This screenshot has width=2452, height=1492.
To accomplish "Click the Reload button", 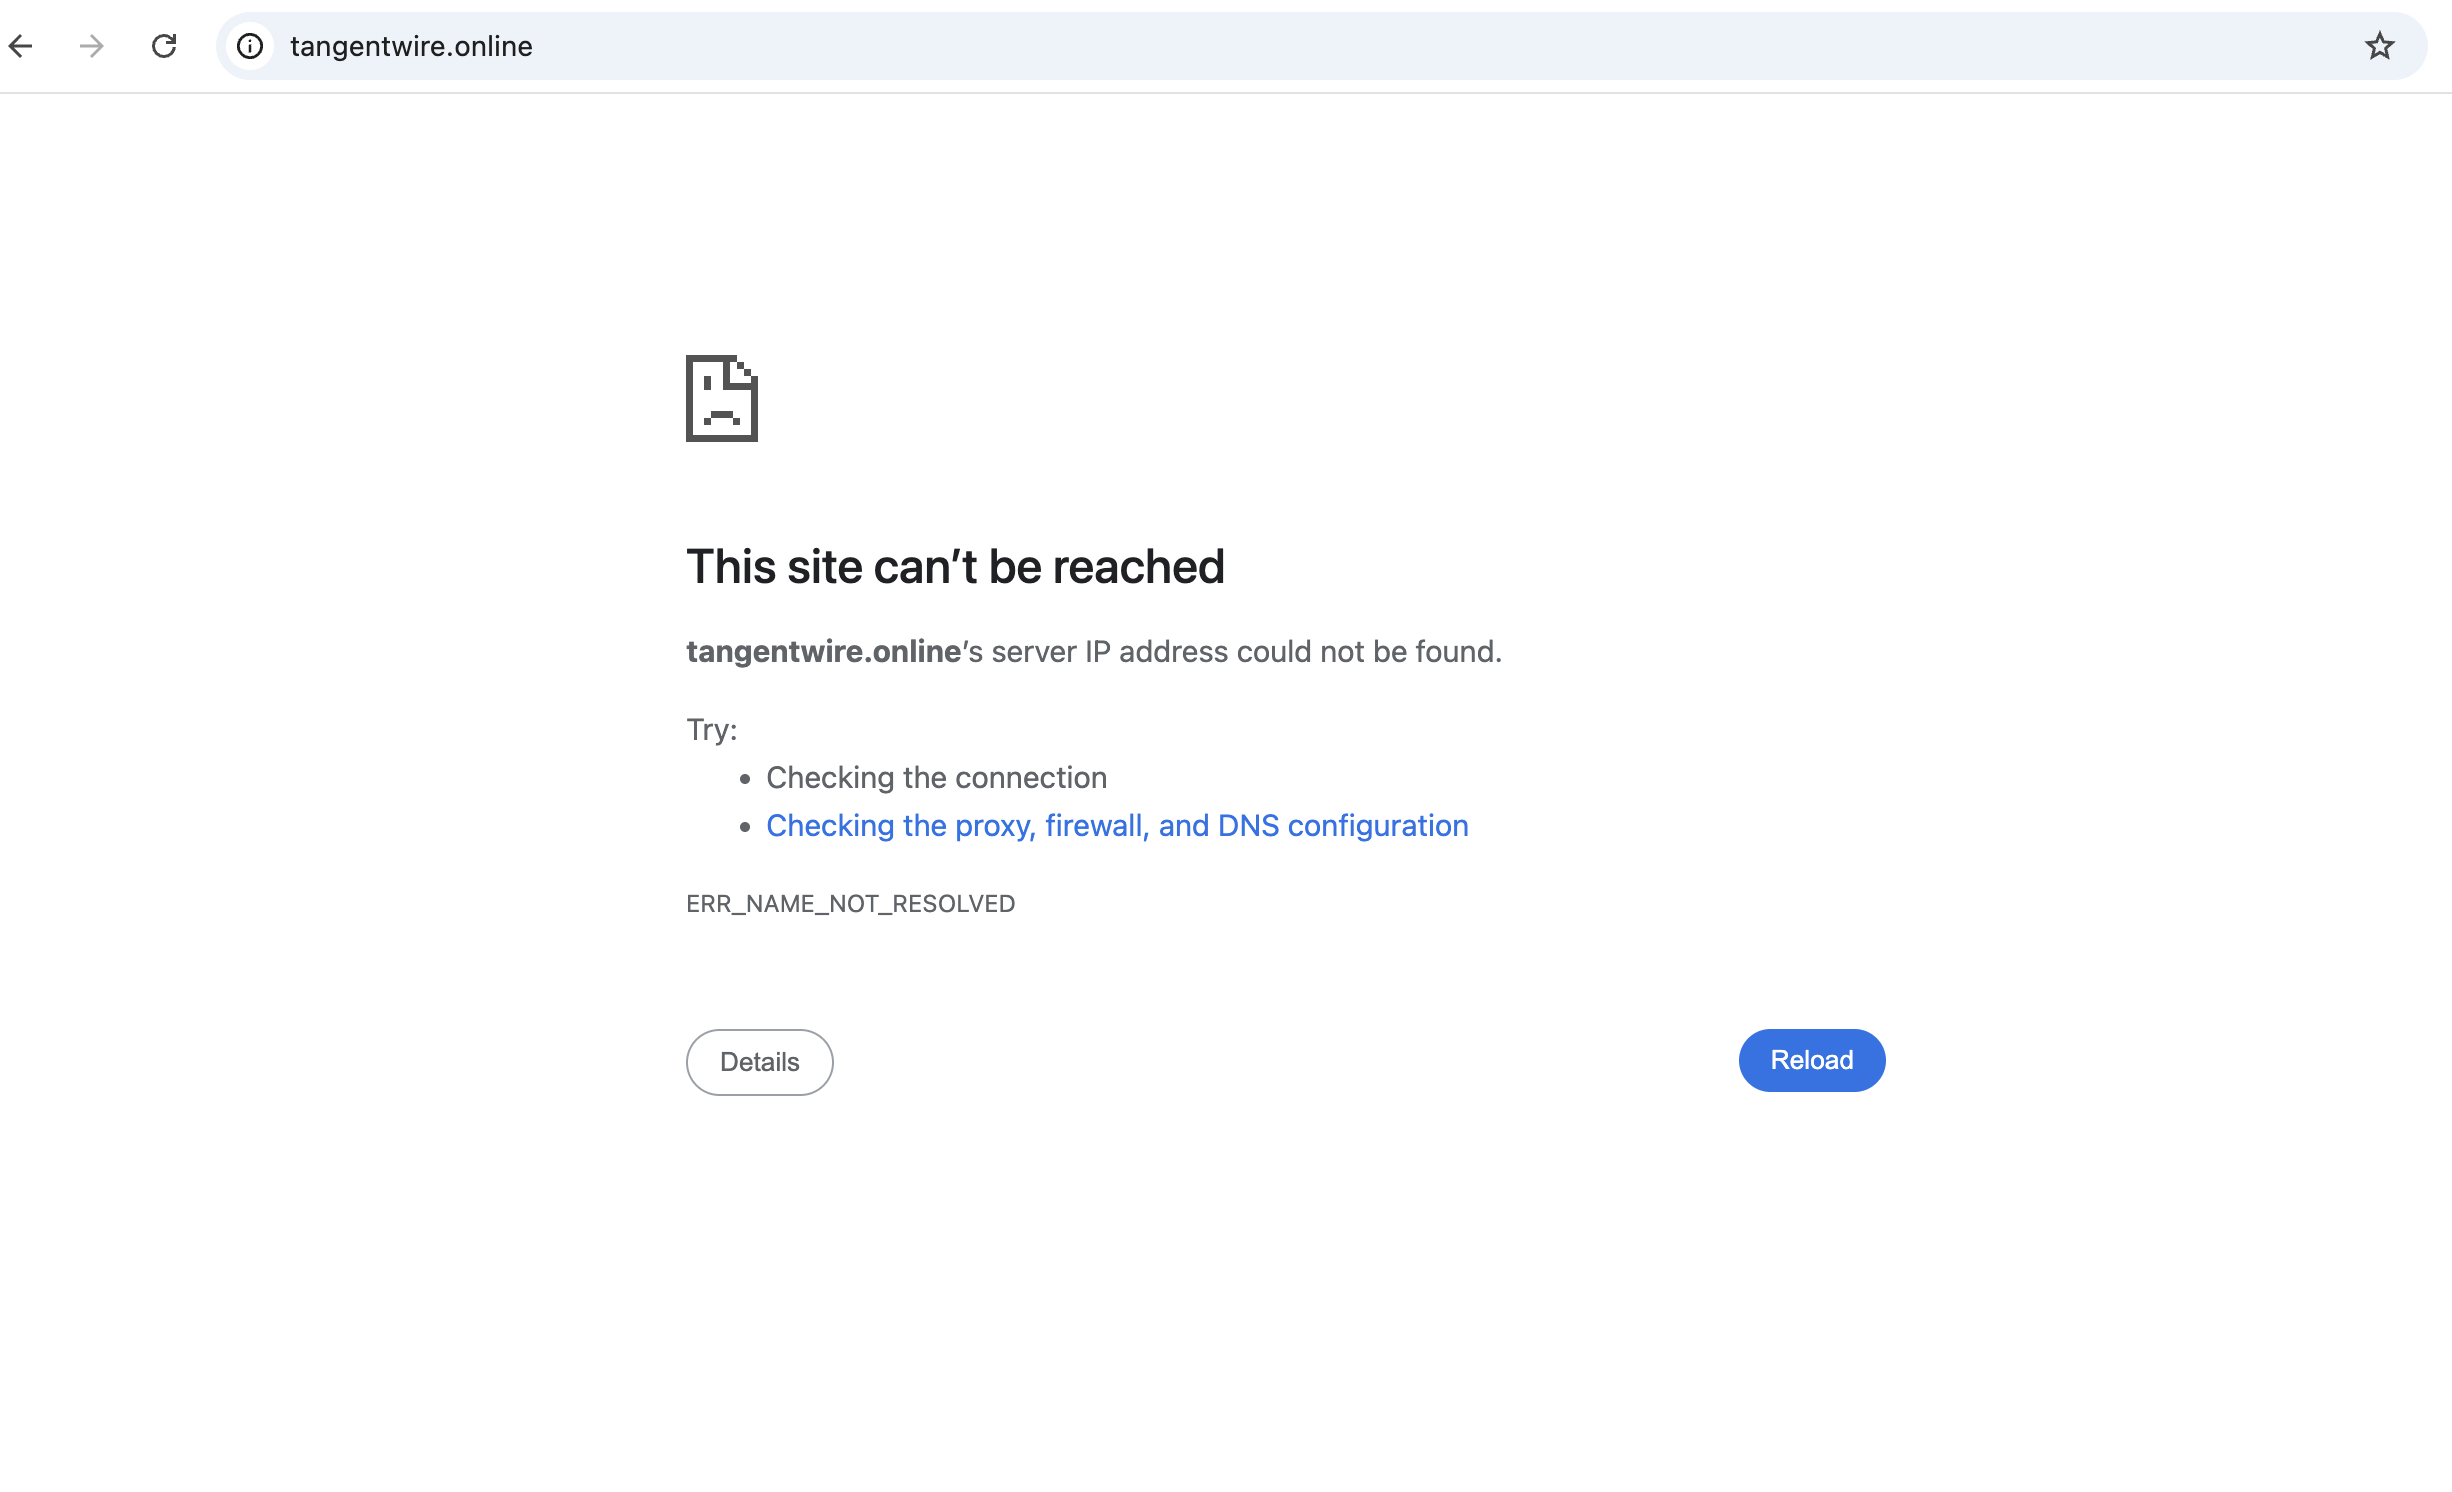I will coord(1810,1060).
